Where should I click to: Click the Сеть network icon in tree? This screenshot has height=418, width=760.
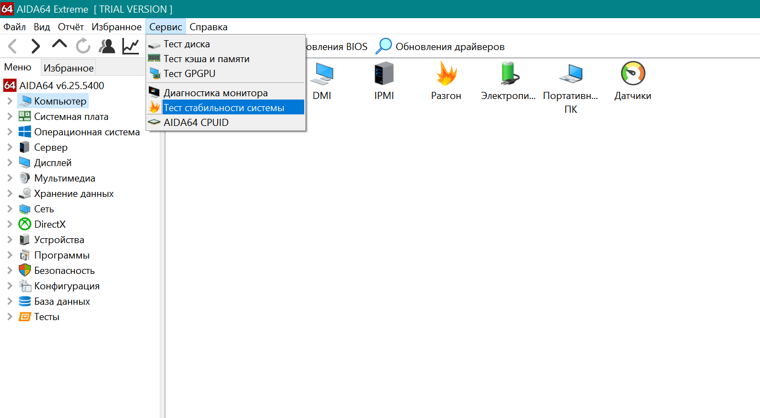point(25,209)
